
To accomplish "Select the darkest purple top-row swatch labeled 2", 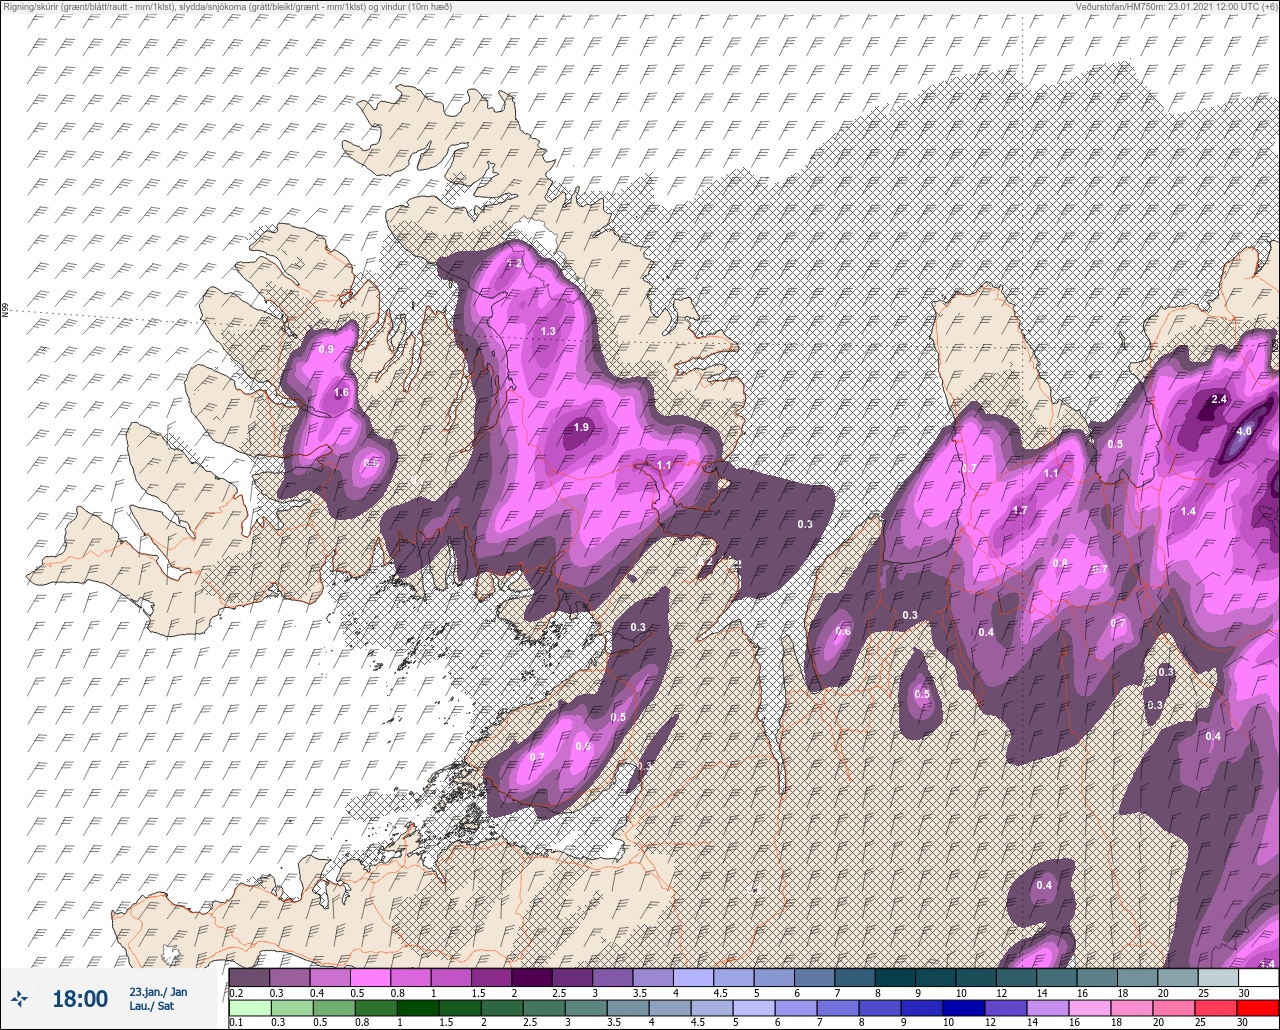I will [532, 977].
